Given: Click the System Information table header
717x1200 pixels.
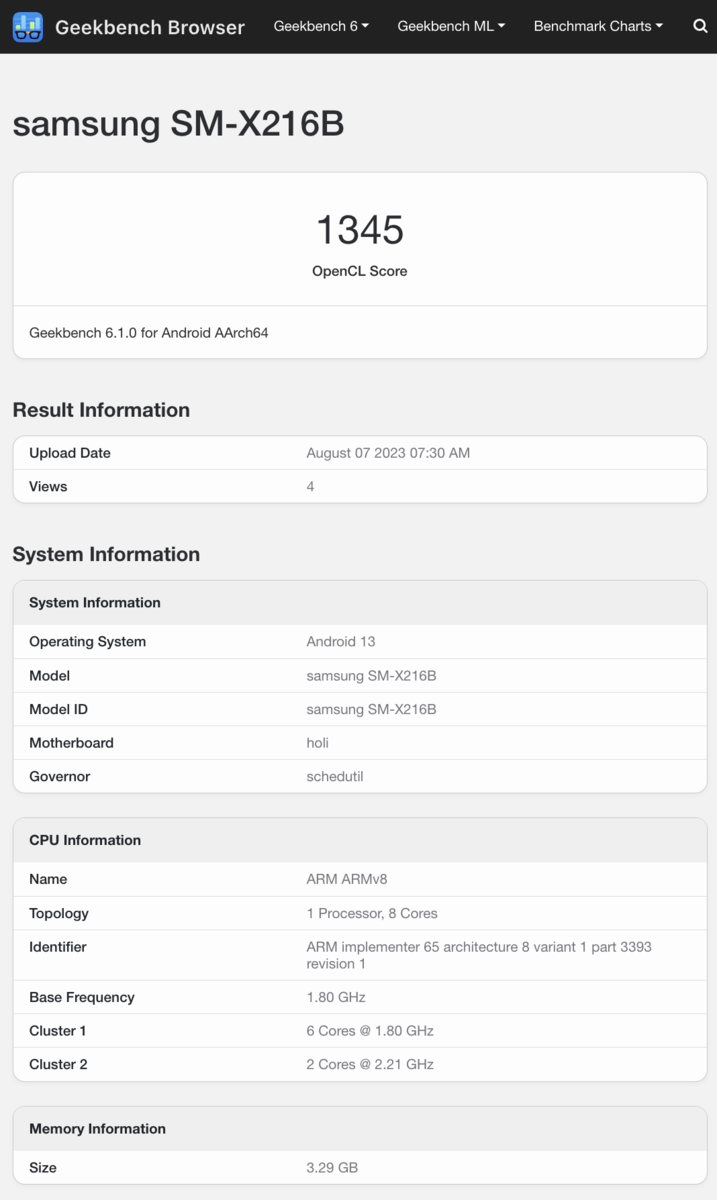Looking at the screenshot, I should coord(360,602).
